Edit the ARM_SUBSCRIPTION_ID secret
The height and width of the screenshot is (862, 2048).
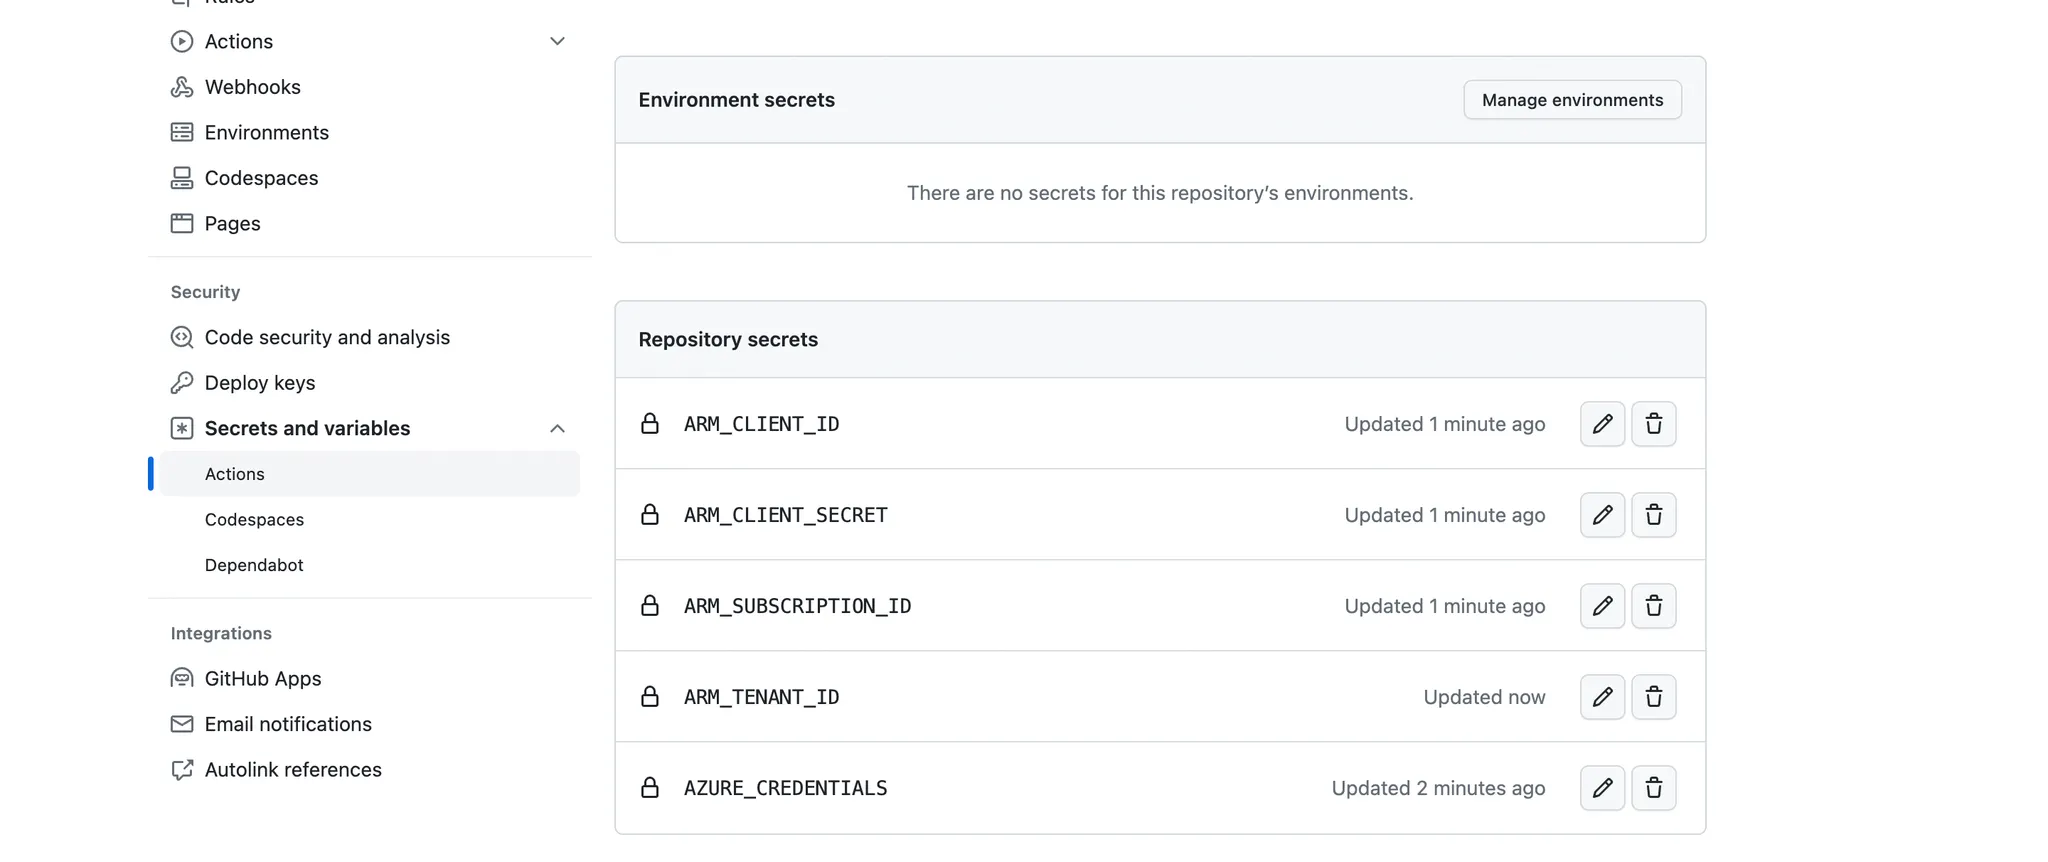(1602, 606)
